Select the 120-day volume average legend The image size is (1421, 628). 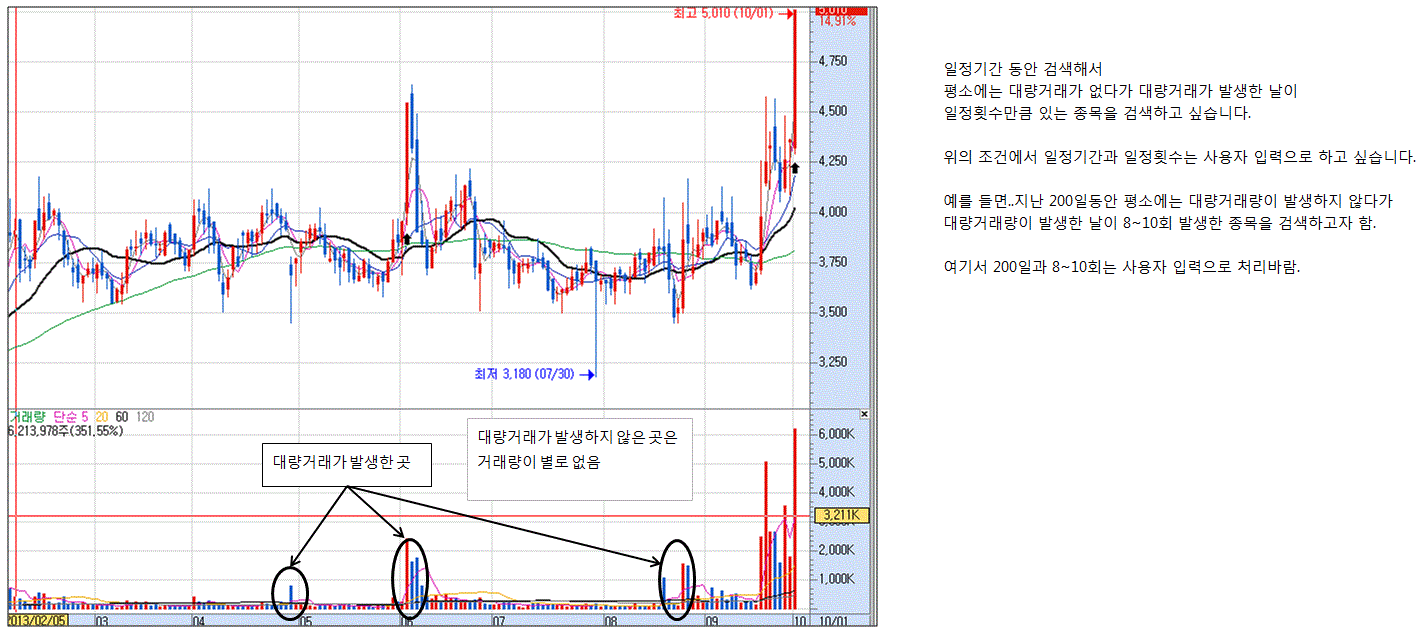click(x=145, y=415)
